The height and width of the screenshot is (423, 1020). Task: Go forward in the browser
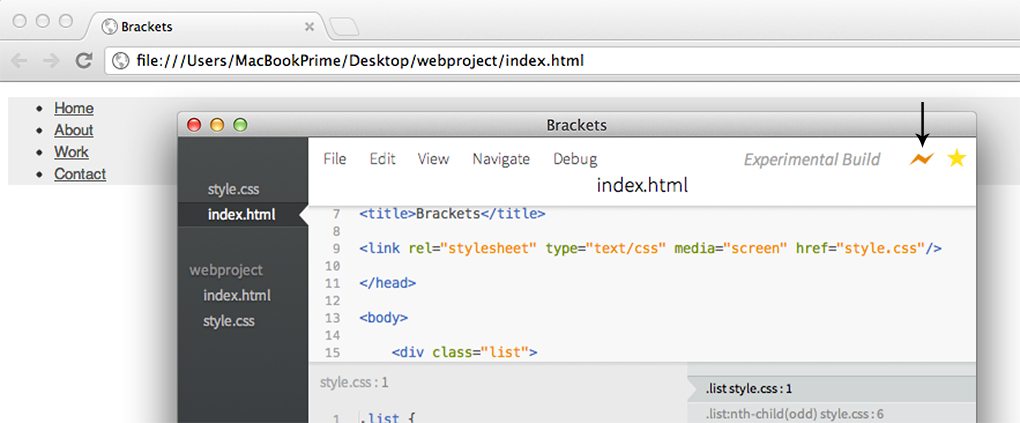51,61
